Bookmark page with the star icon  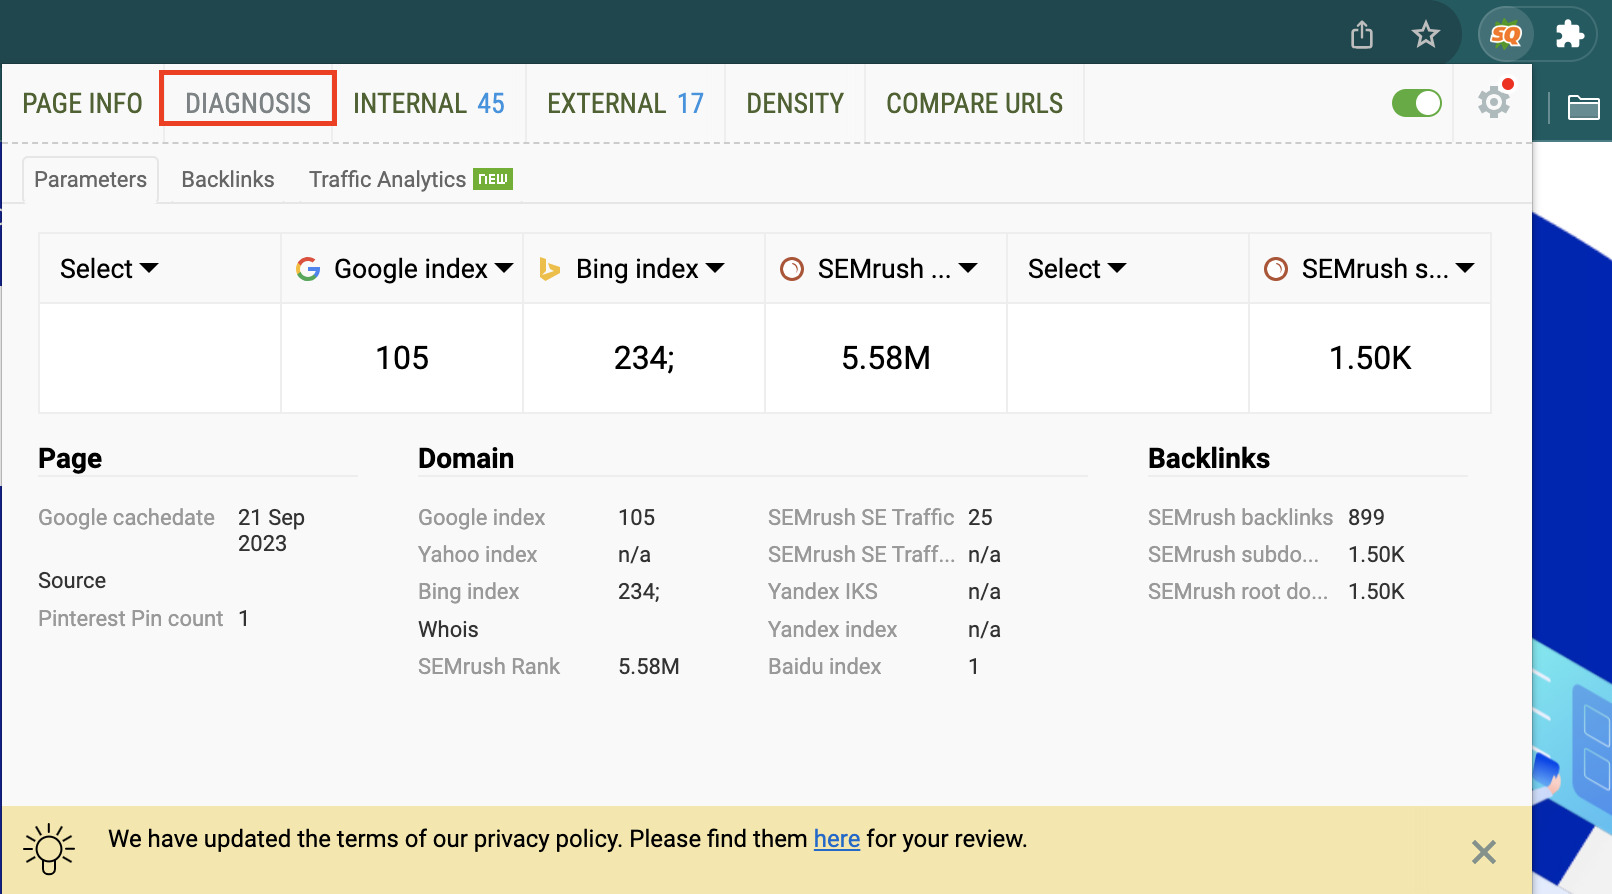point(1425,35)
